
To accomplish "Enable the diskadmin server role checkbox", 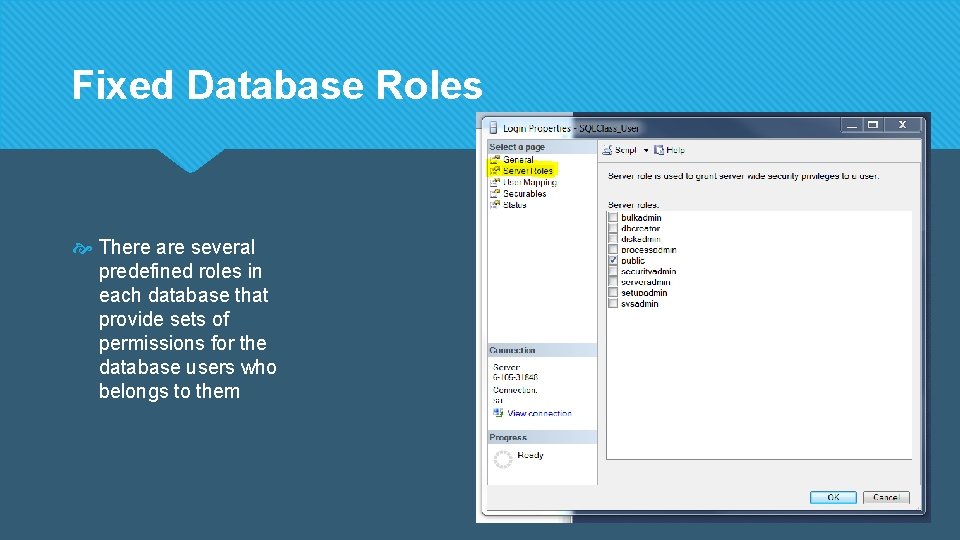I will click(613, 239).
